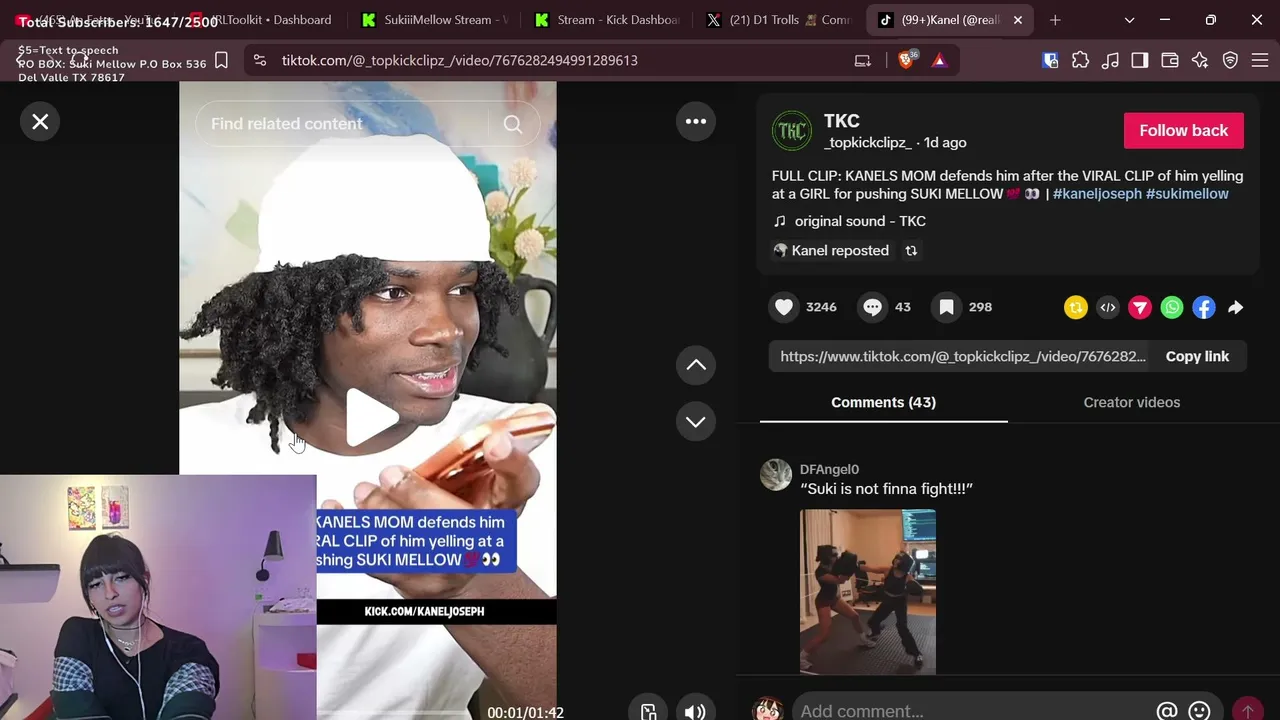
Task: Open the emoji picker in comment box
Action: 1199,711
